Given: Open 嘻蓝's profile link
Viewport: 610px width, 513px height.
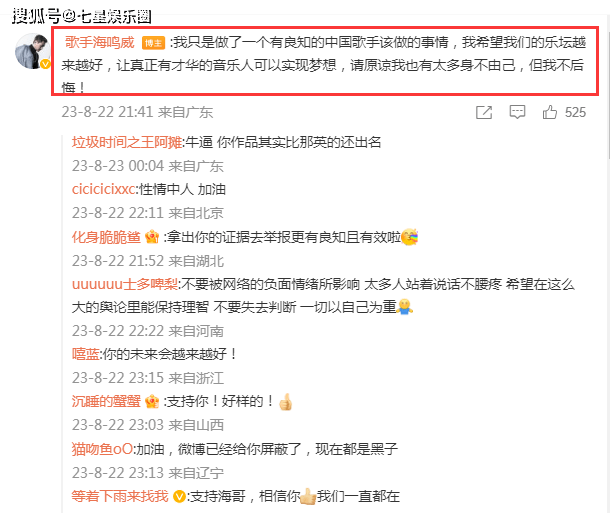Looking at the screenshot, I should click(x=86, y=354).
